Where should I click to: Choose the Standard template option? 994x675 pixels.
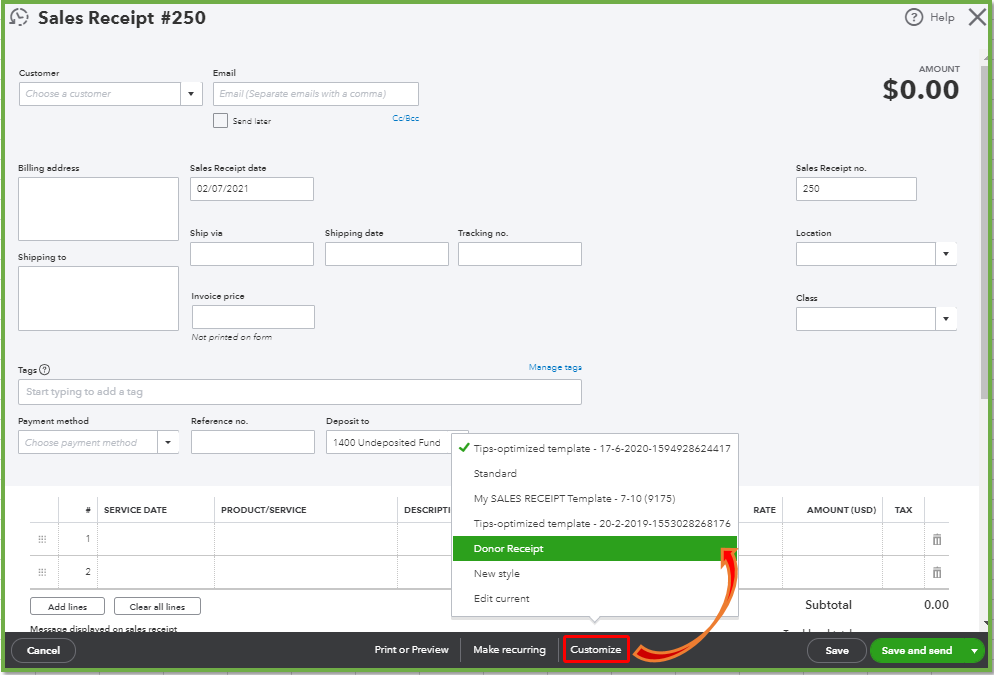coord(495,474)
